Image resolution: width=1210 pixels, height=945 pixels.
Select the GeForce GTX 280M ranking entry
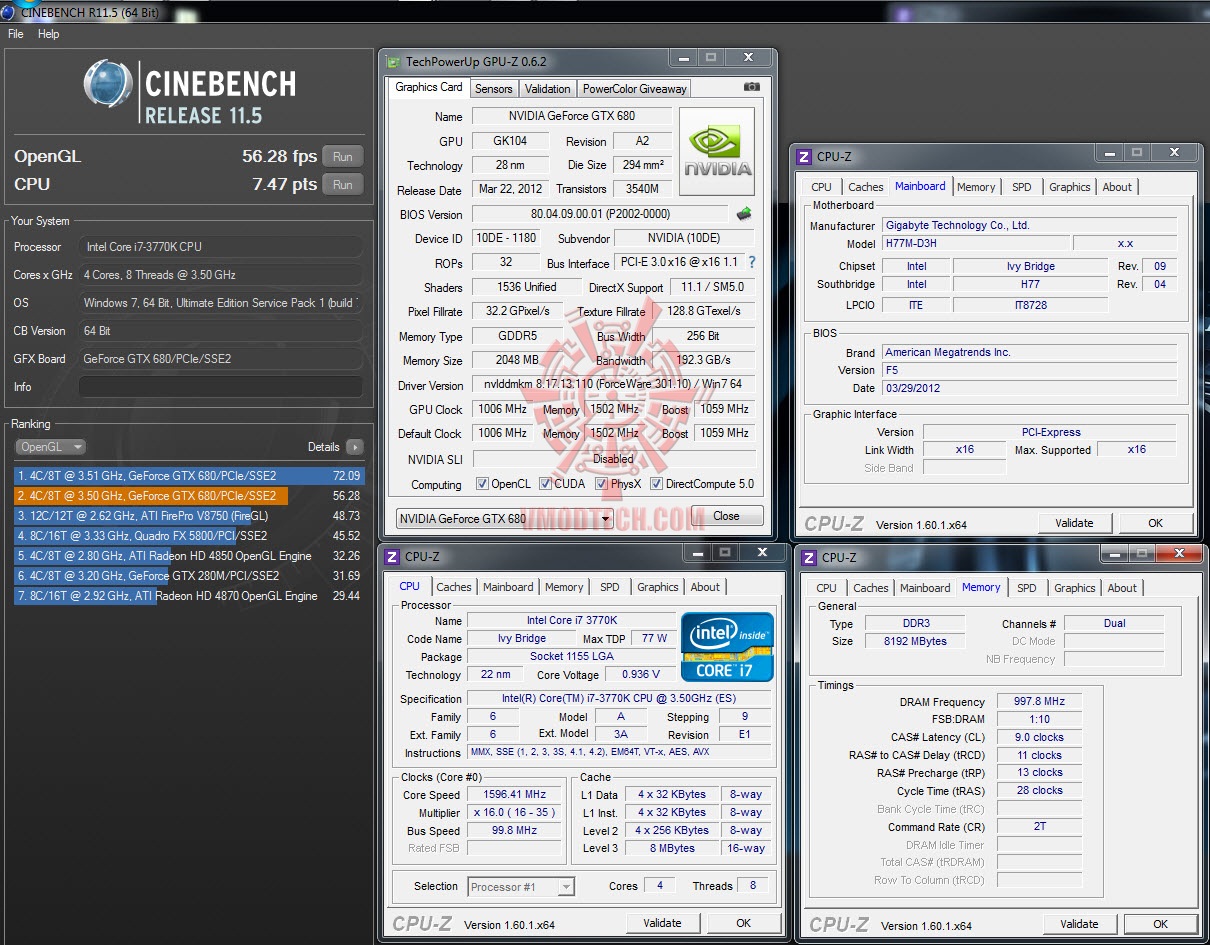[188, 576]
